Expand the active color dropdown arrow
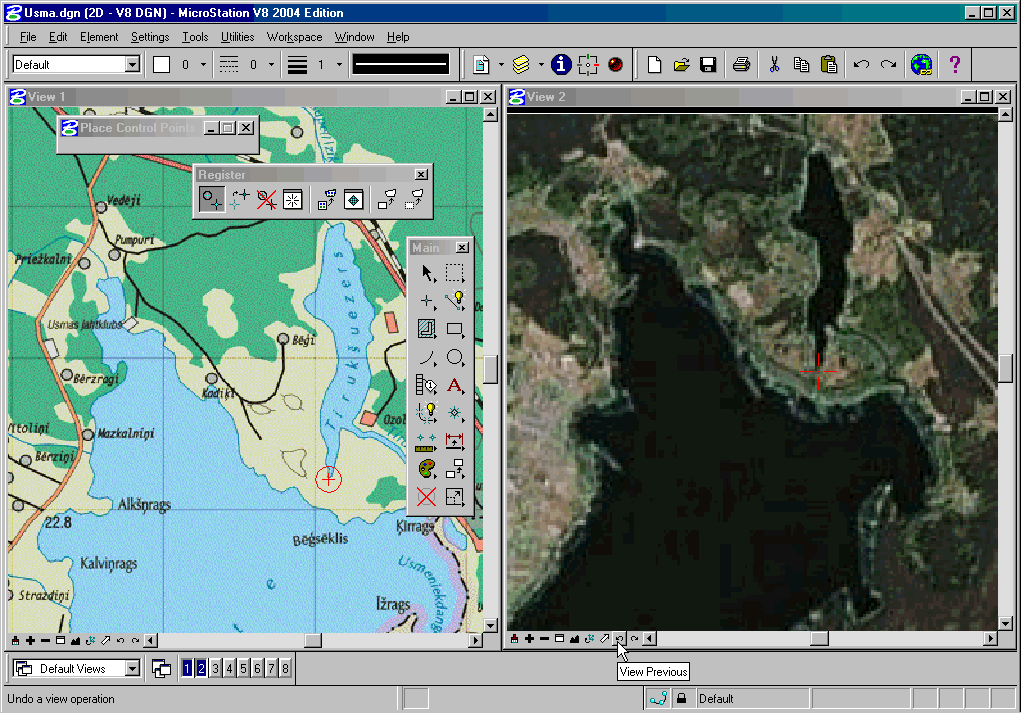The height and width of the screenshot is (714, 1021). (x=203, y=64)
